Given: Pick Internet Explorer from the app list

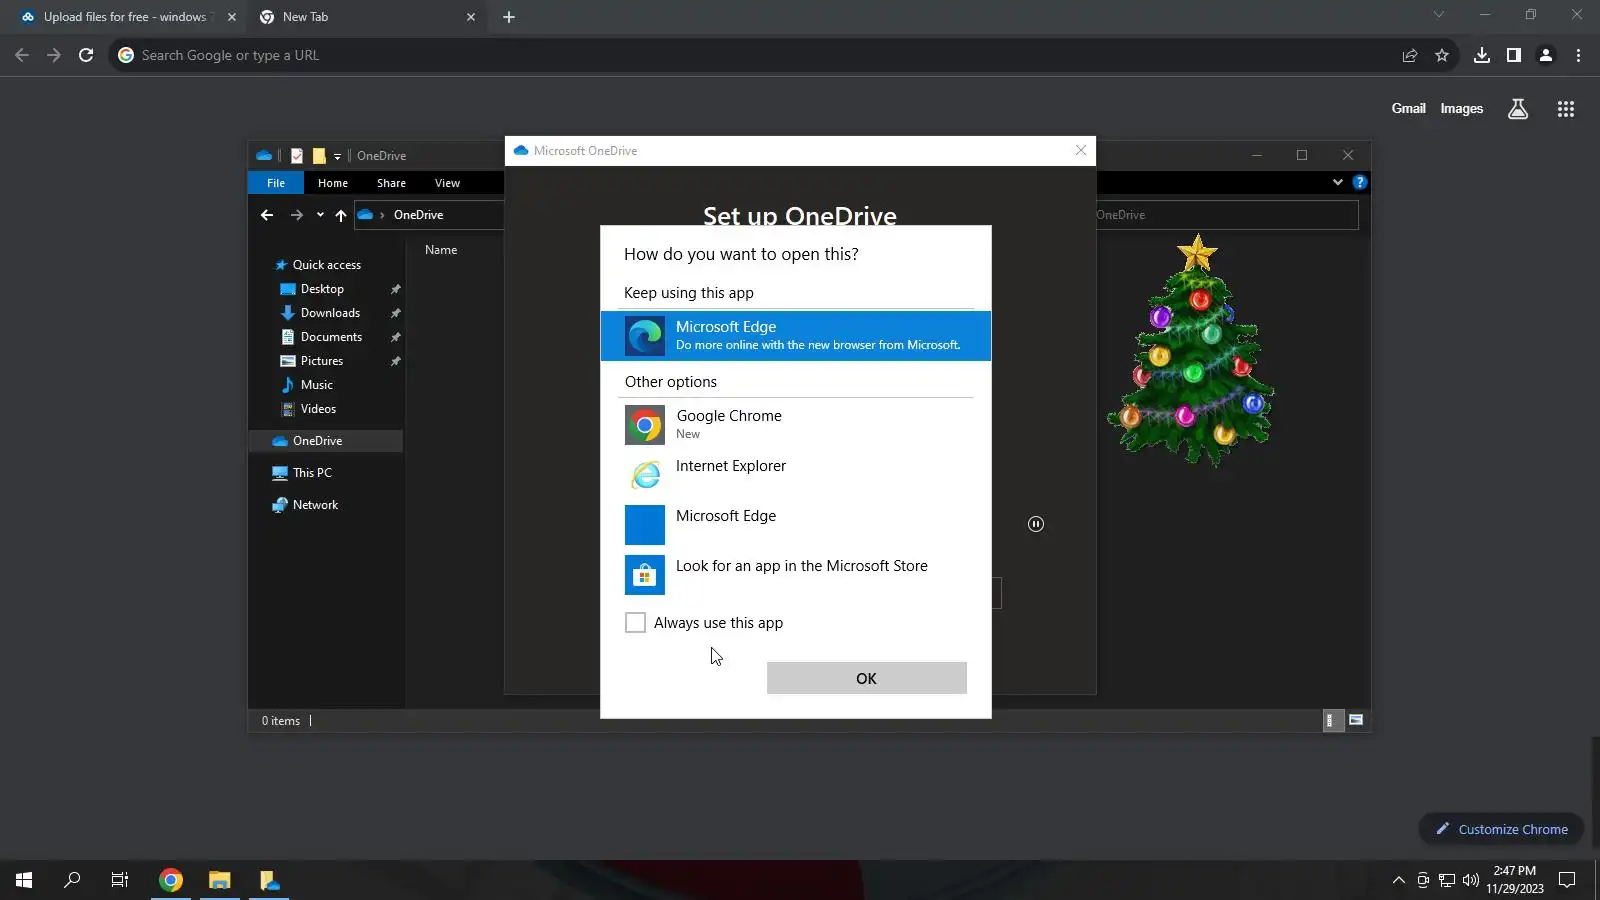Looking at the screenshot, I should pyautogui.click(x=796, y=474).
